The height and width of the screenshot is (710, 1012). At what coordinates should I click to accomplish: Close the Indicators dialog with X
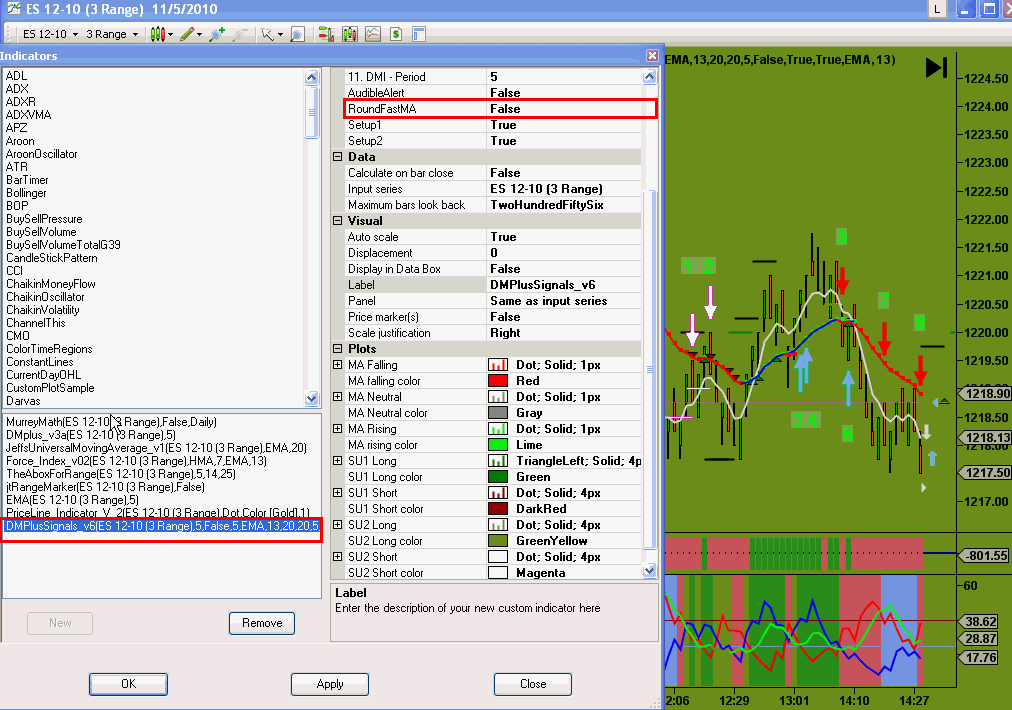coord(652,56)
